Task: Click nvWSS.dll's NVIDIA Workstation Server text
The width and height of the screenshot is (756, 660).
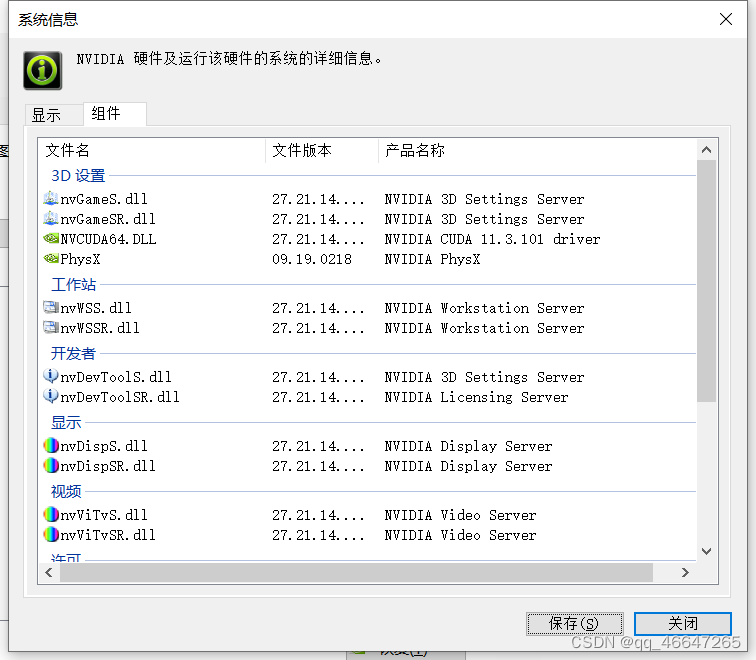Action: [484, 308]
